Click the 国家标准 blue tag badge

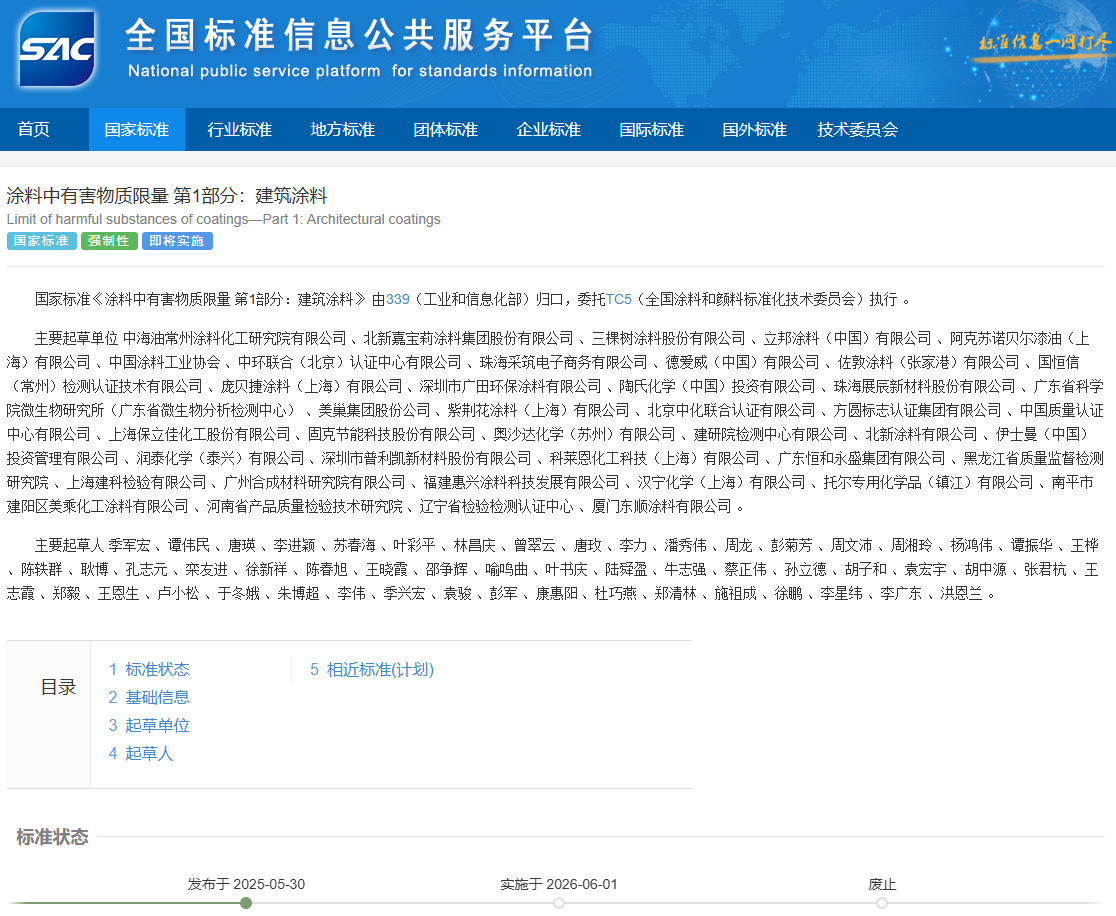tap(41, 241)
